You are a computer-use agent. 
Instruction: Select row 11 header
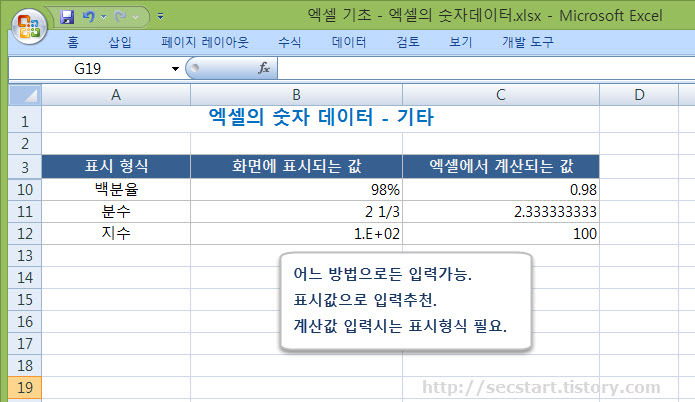click(25, 212)
